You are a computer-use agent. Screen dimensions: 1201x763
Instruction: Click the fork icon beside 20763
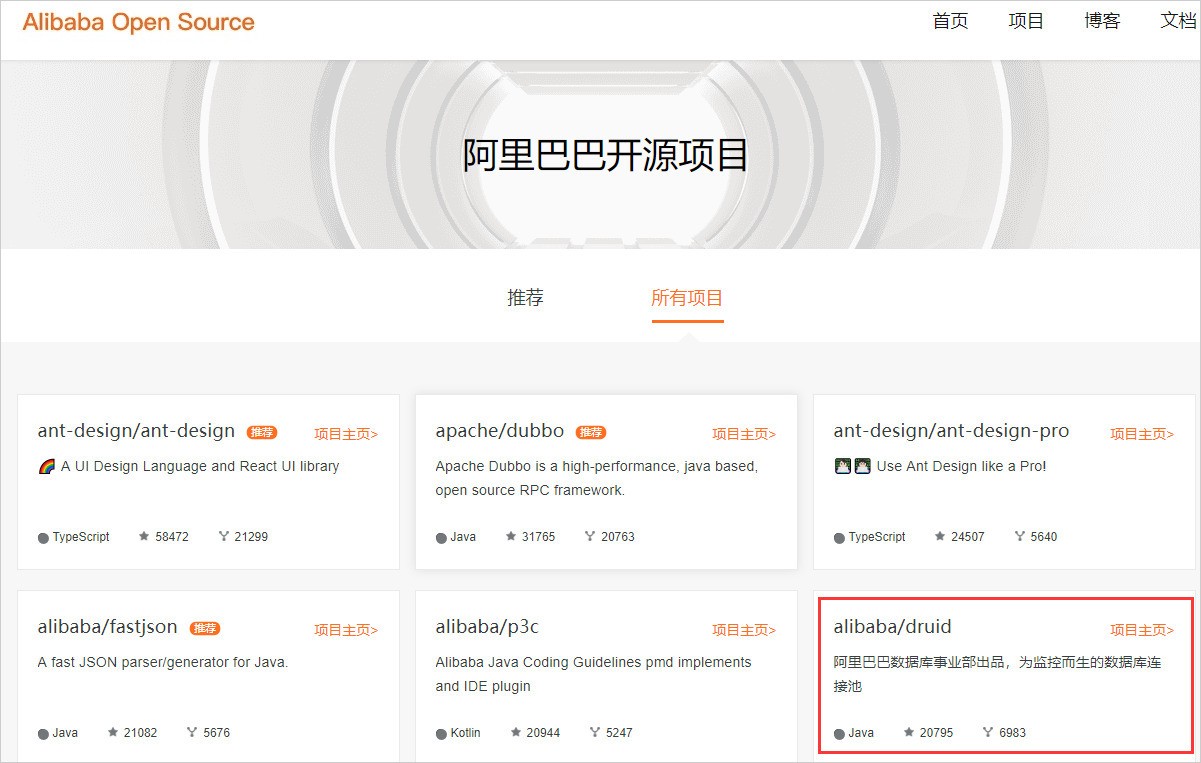(590, 536)
